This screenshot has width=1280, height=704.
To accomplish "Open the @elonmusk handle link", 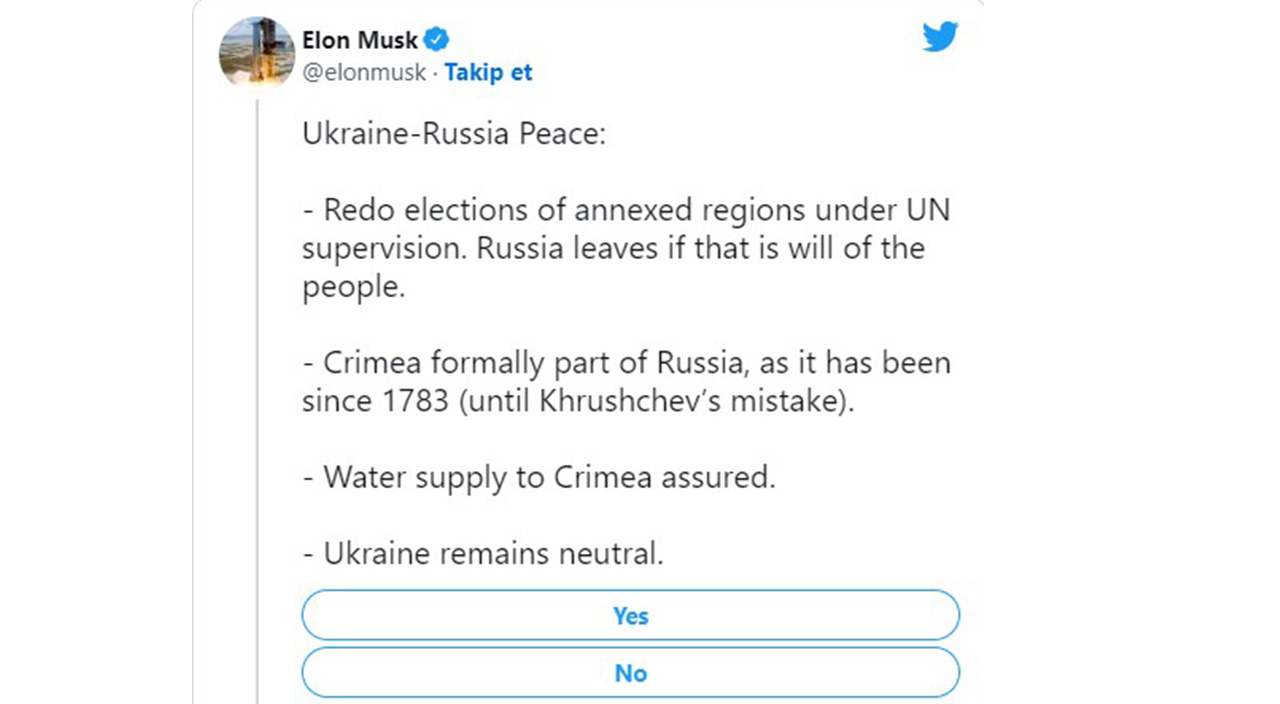I will pyautogui.click(x=364, y=73).
